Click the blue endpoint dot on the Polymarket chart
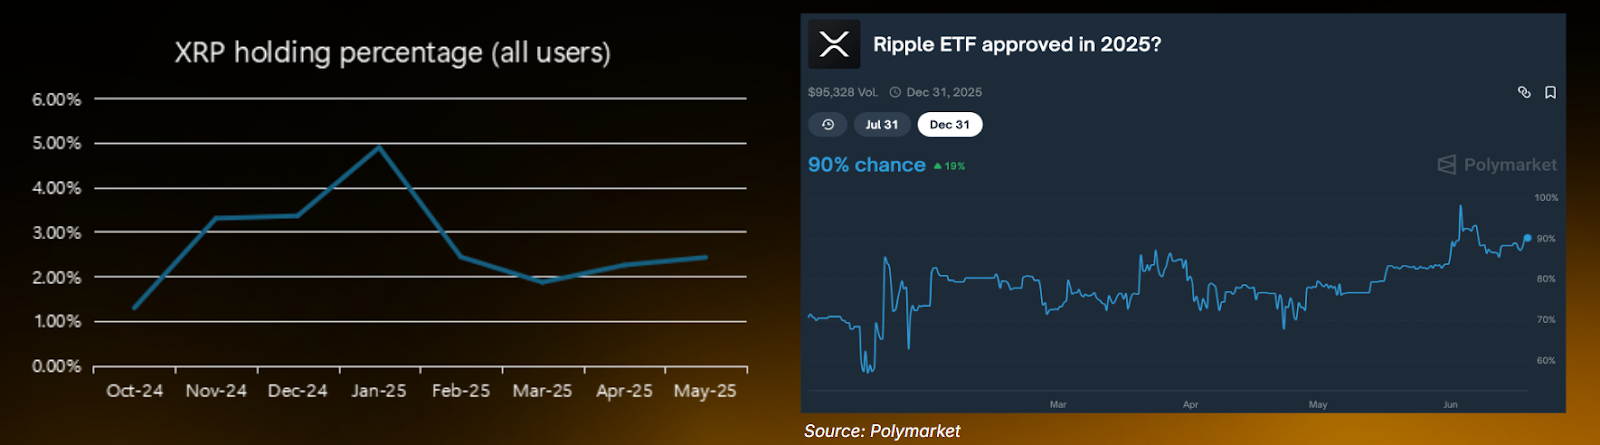This screenshot has height=445, width=1600. (x=1527, y=238)
